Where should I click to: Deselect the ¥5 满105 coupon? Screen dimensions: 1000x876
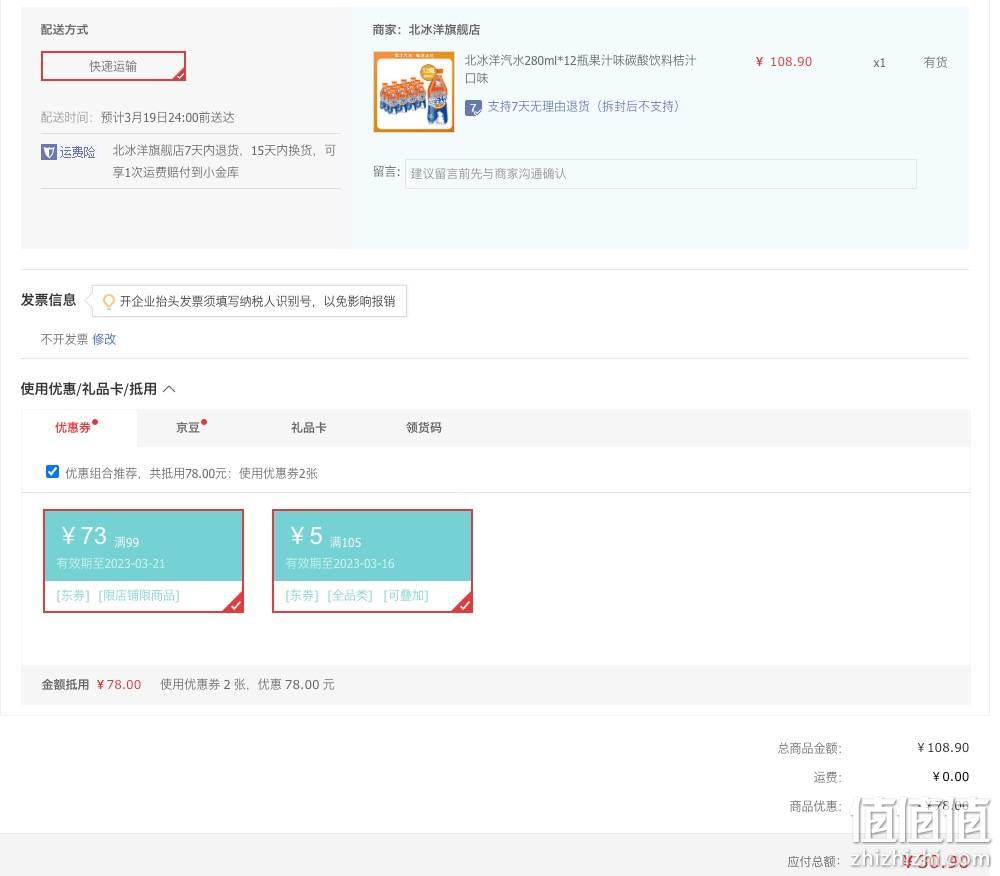pyautogui.click(x=372, y=561)
